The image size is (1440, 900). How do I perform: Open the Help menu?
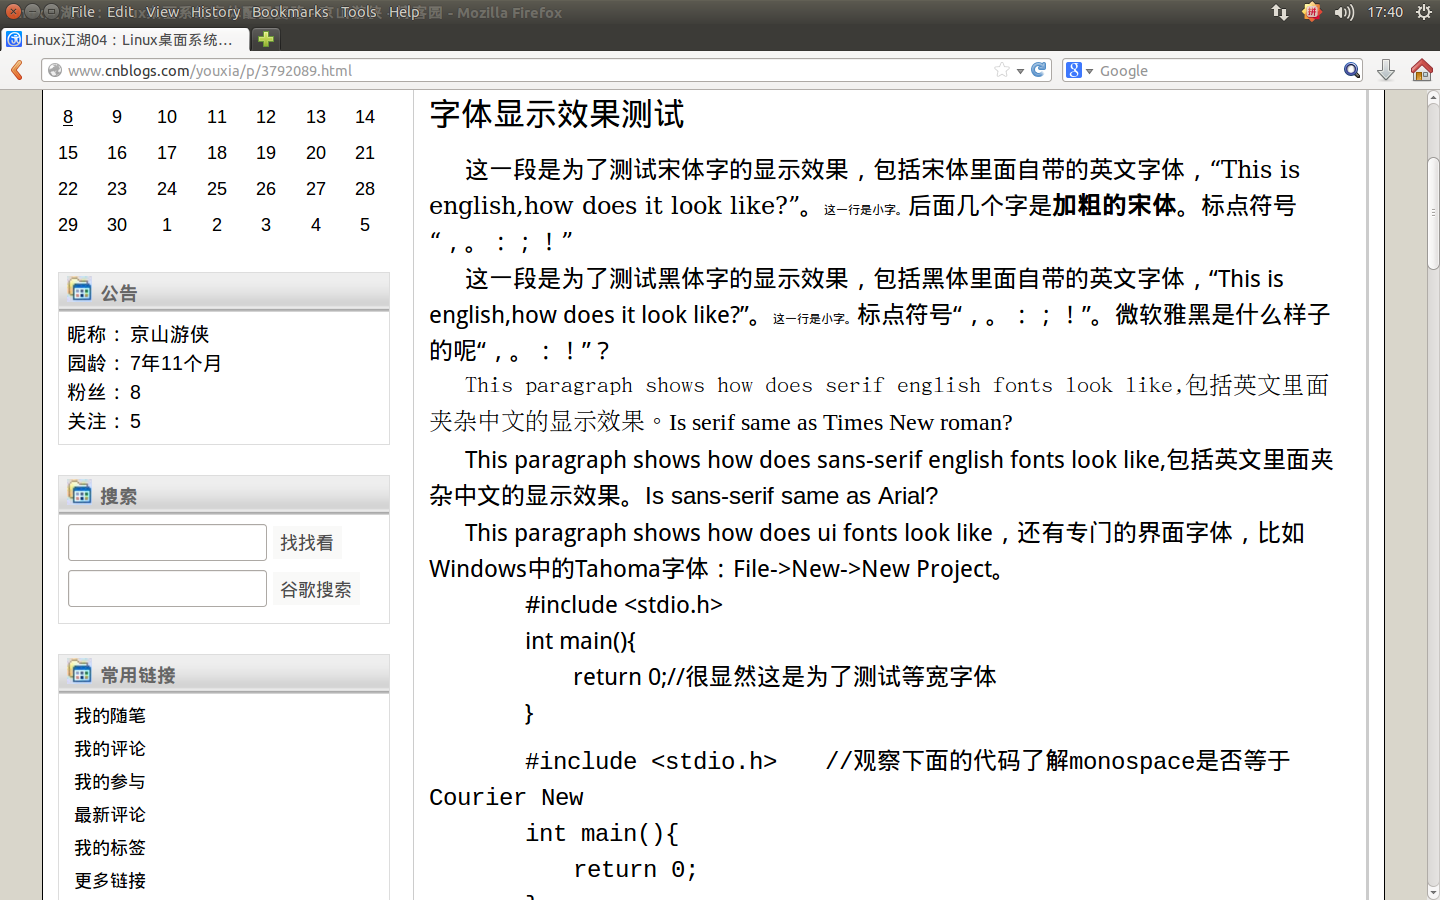click(404, 12)
